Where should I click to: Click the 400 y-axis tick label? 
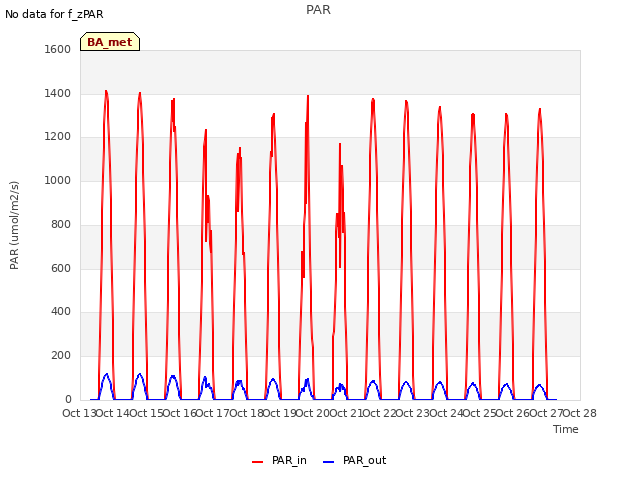61,311
